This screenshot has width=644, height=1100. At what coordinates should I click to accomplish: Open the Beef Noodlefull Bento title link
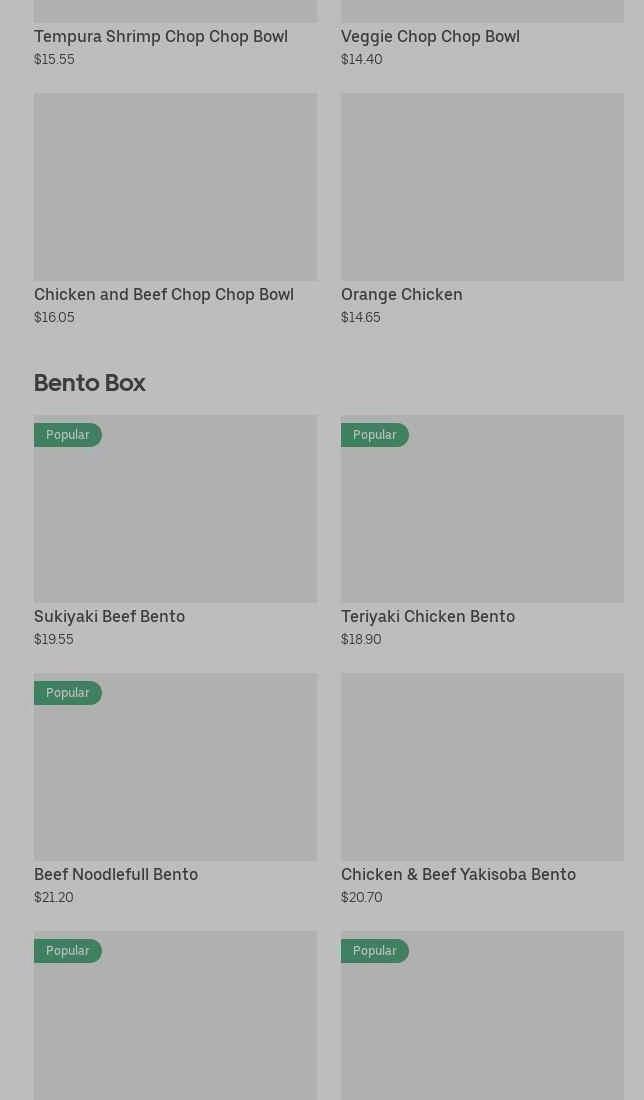116,875
